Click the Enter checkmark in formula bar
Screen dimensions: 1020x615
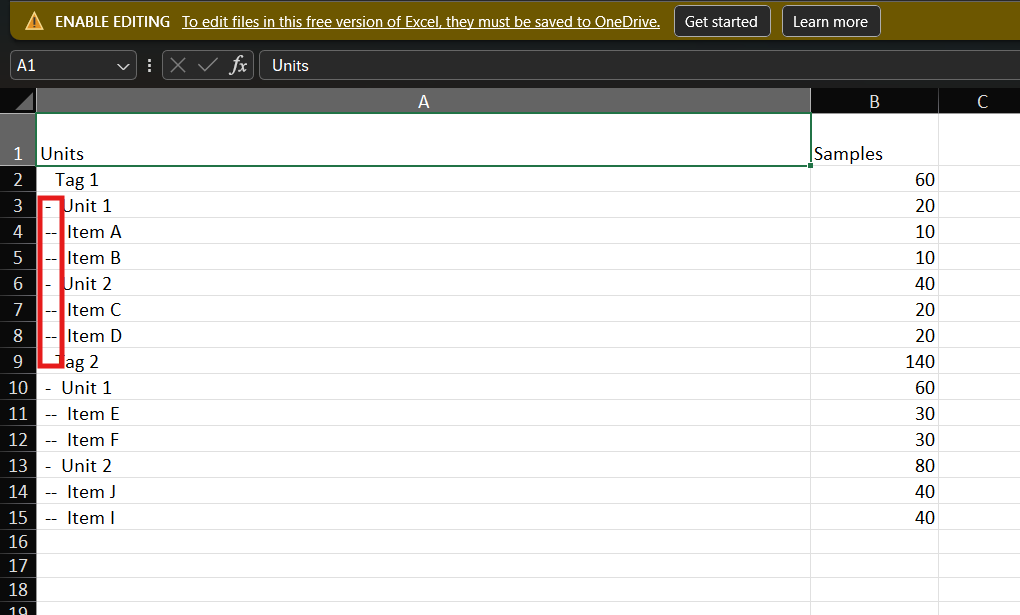click(207, 65)
